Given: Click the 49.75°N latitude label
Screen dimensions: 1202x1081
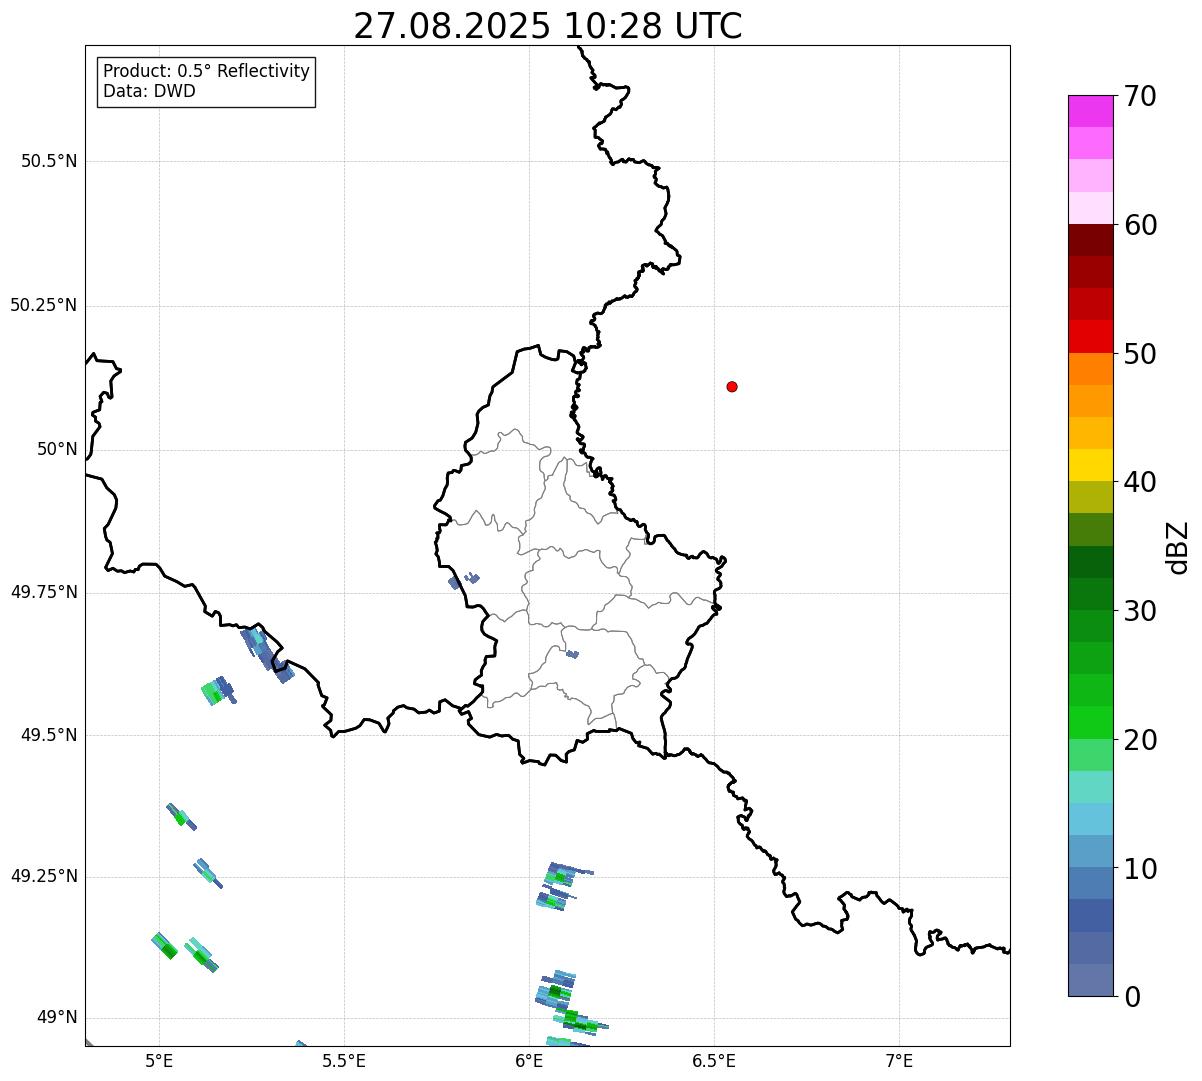Looking at the screenshot, I should click(43, 592).
